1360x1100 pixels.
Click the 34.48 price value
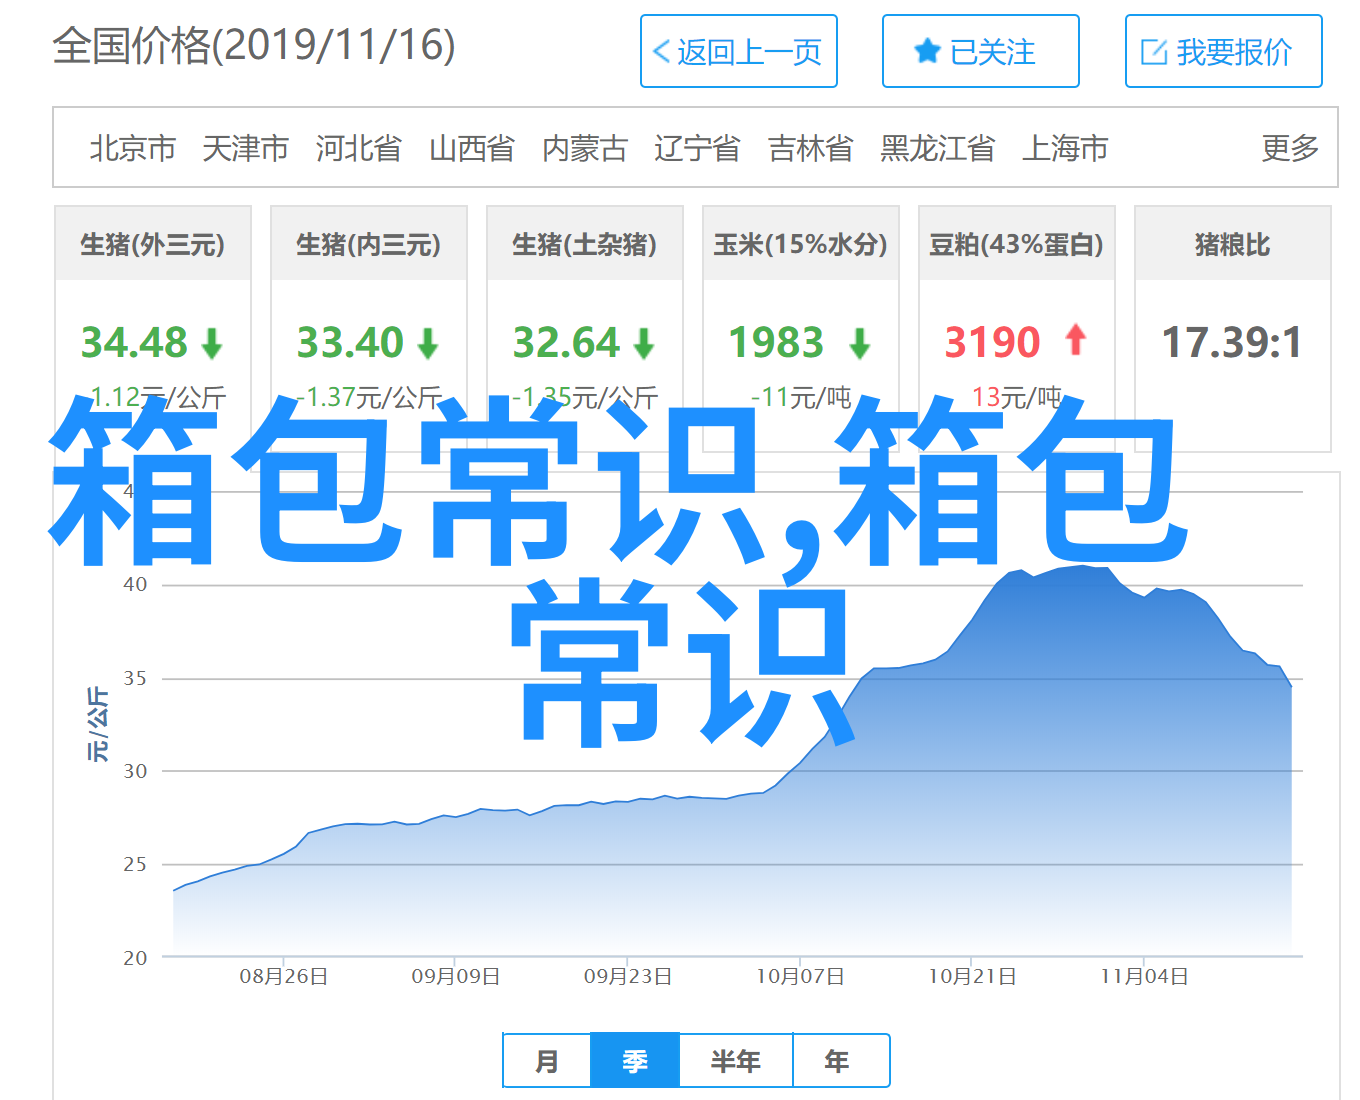point(134,343)
